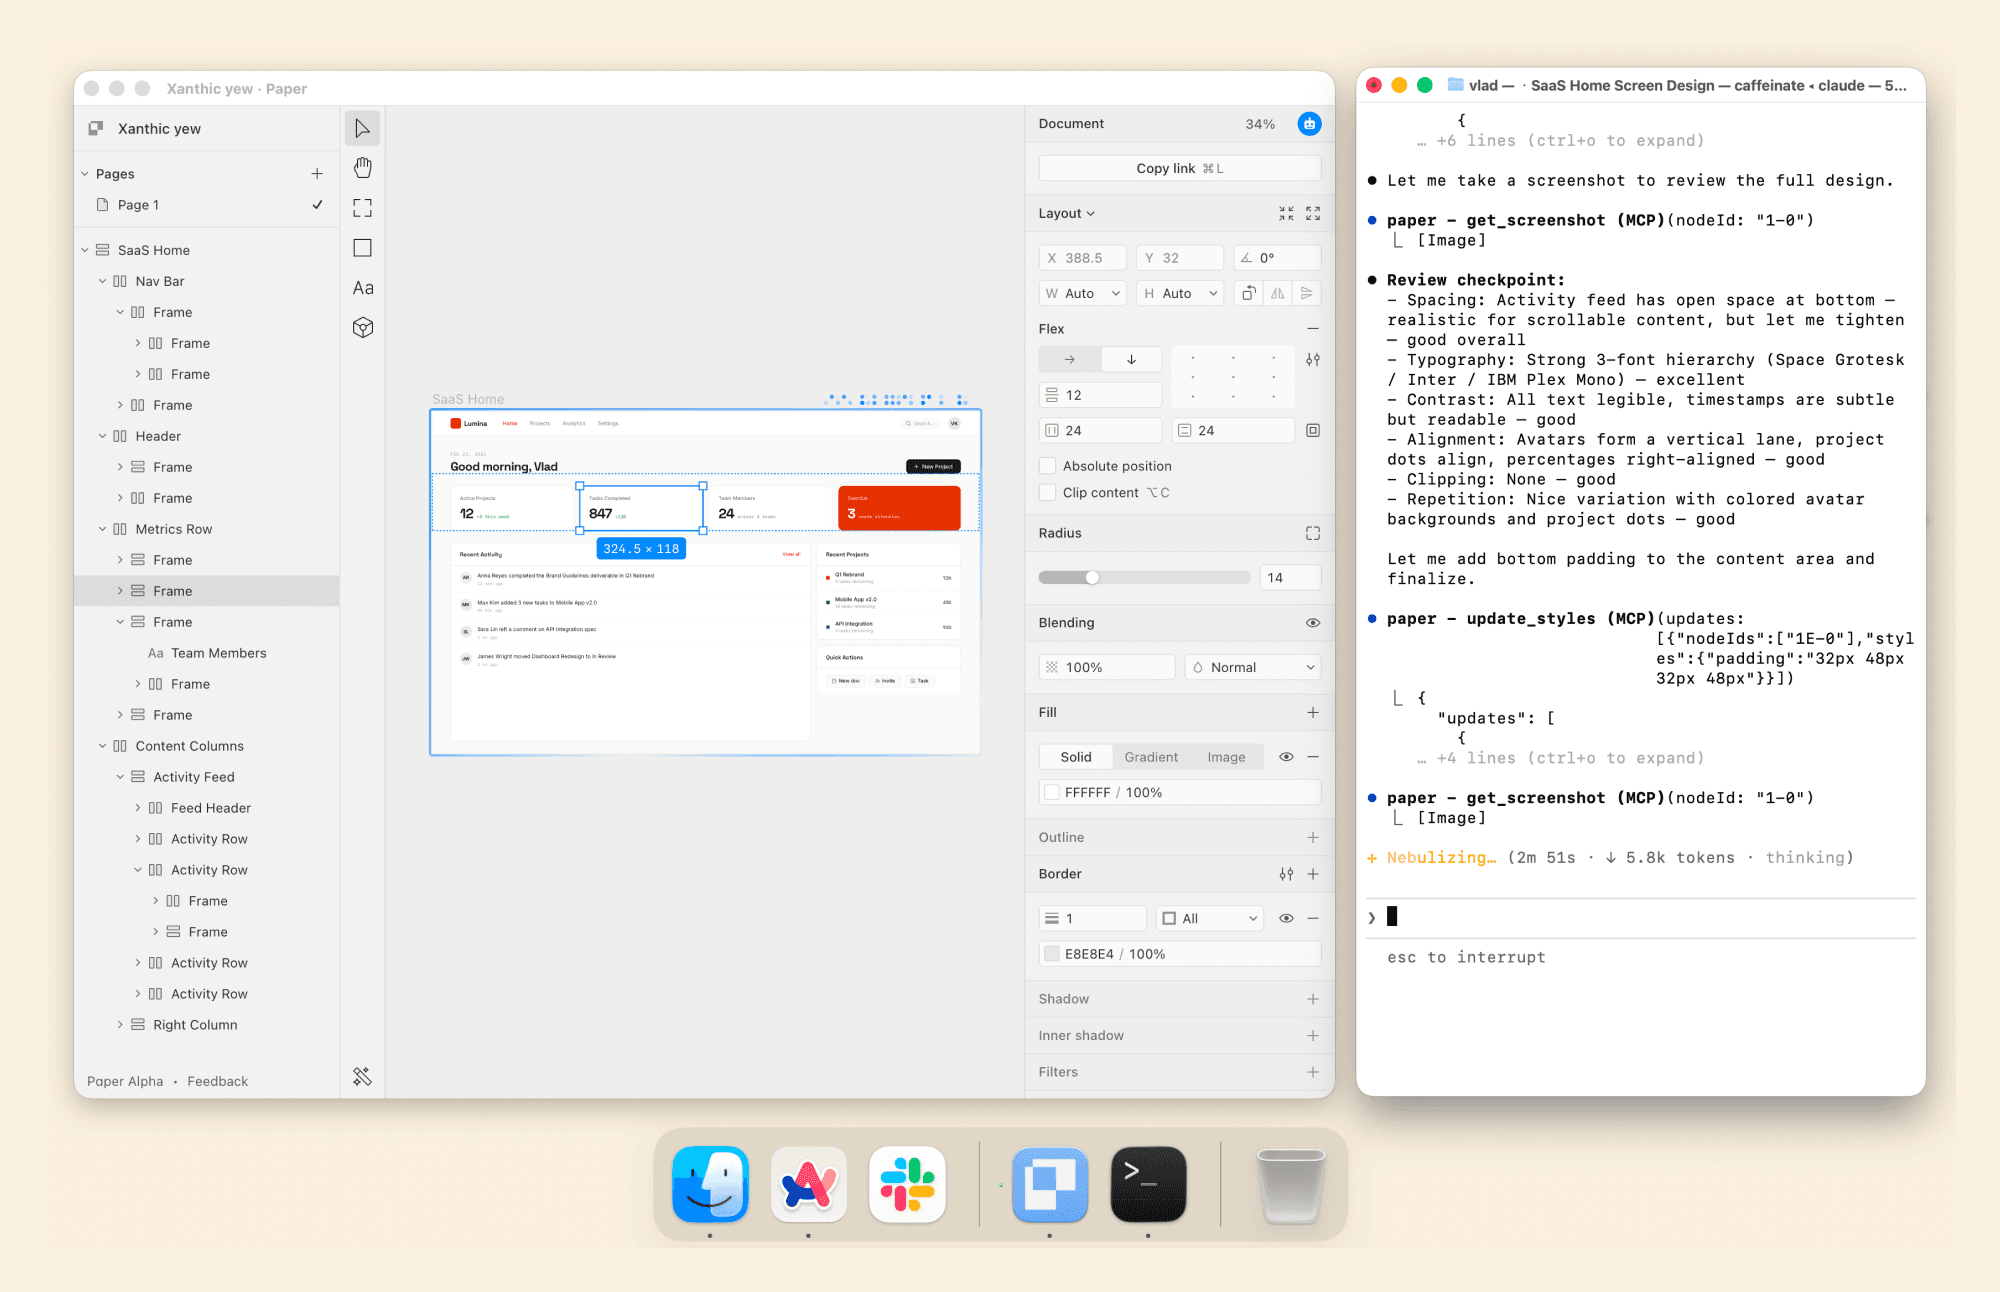Viewport: 2000px width, 1292px height.
Task: Collapse the Metrics Row layer
Action: coord(102,529)
